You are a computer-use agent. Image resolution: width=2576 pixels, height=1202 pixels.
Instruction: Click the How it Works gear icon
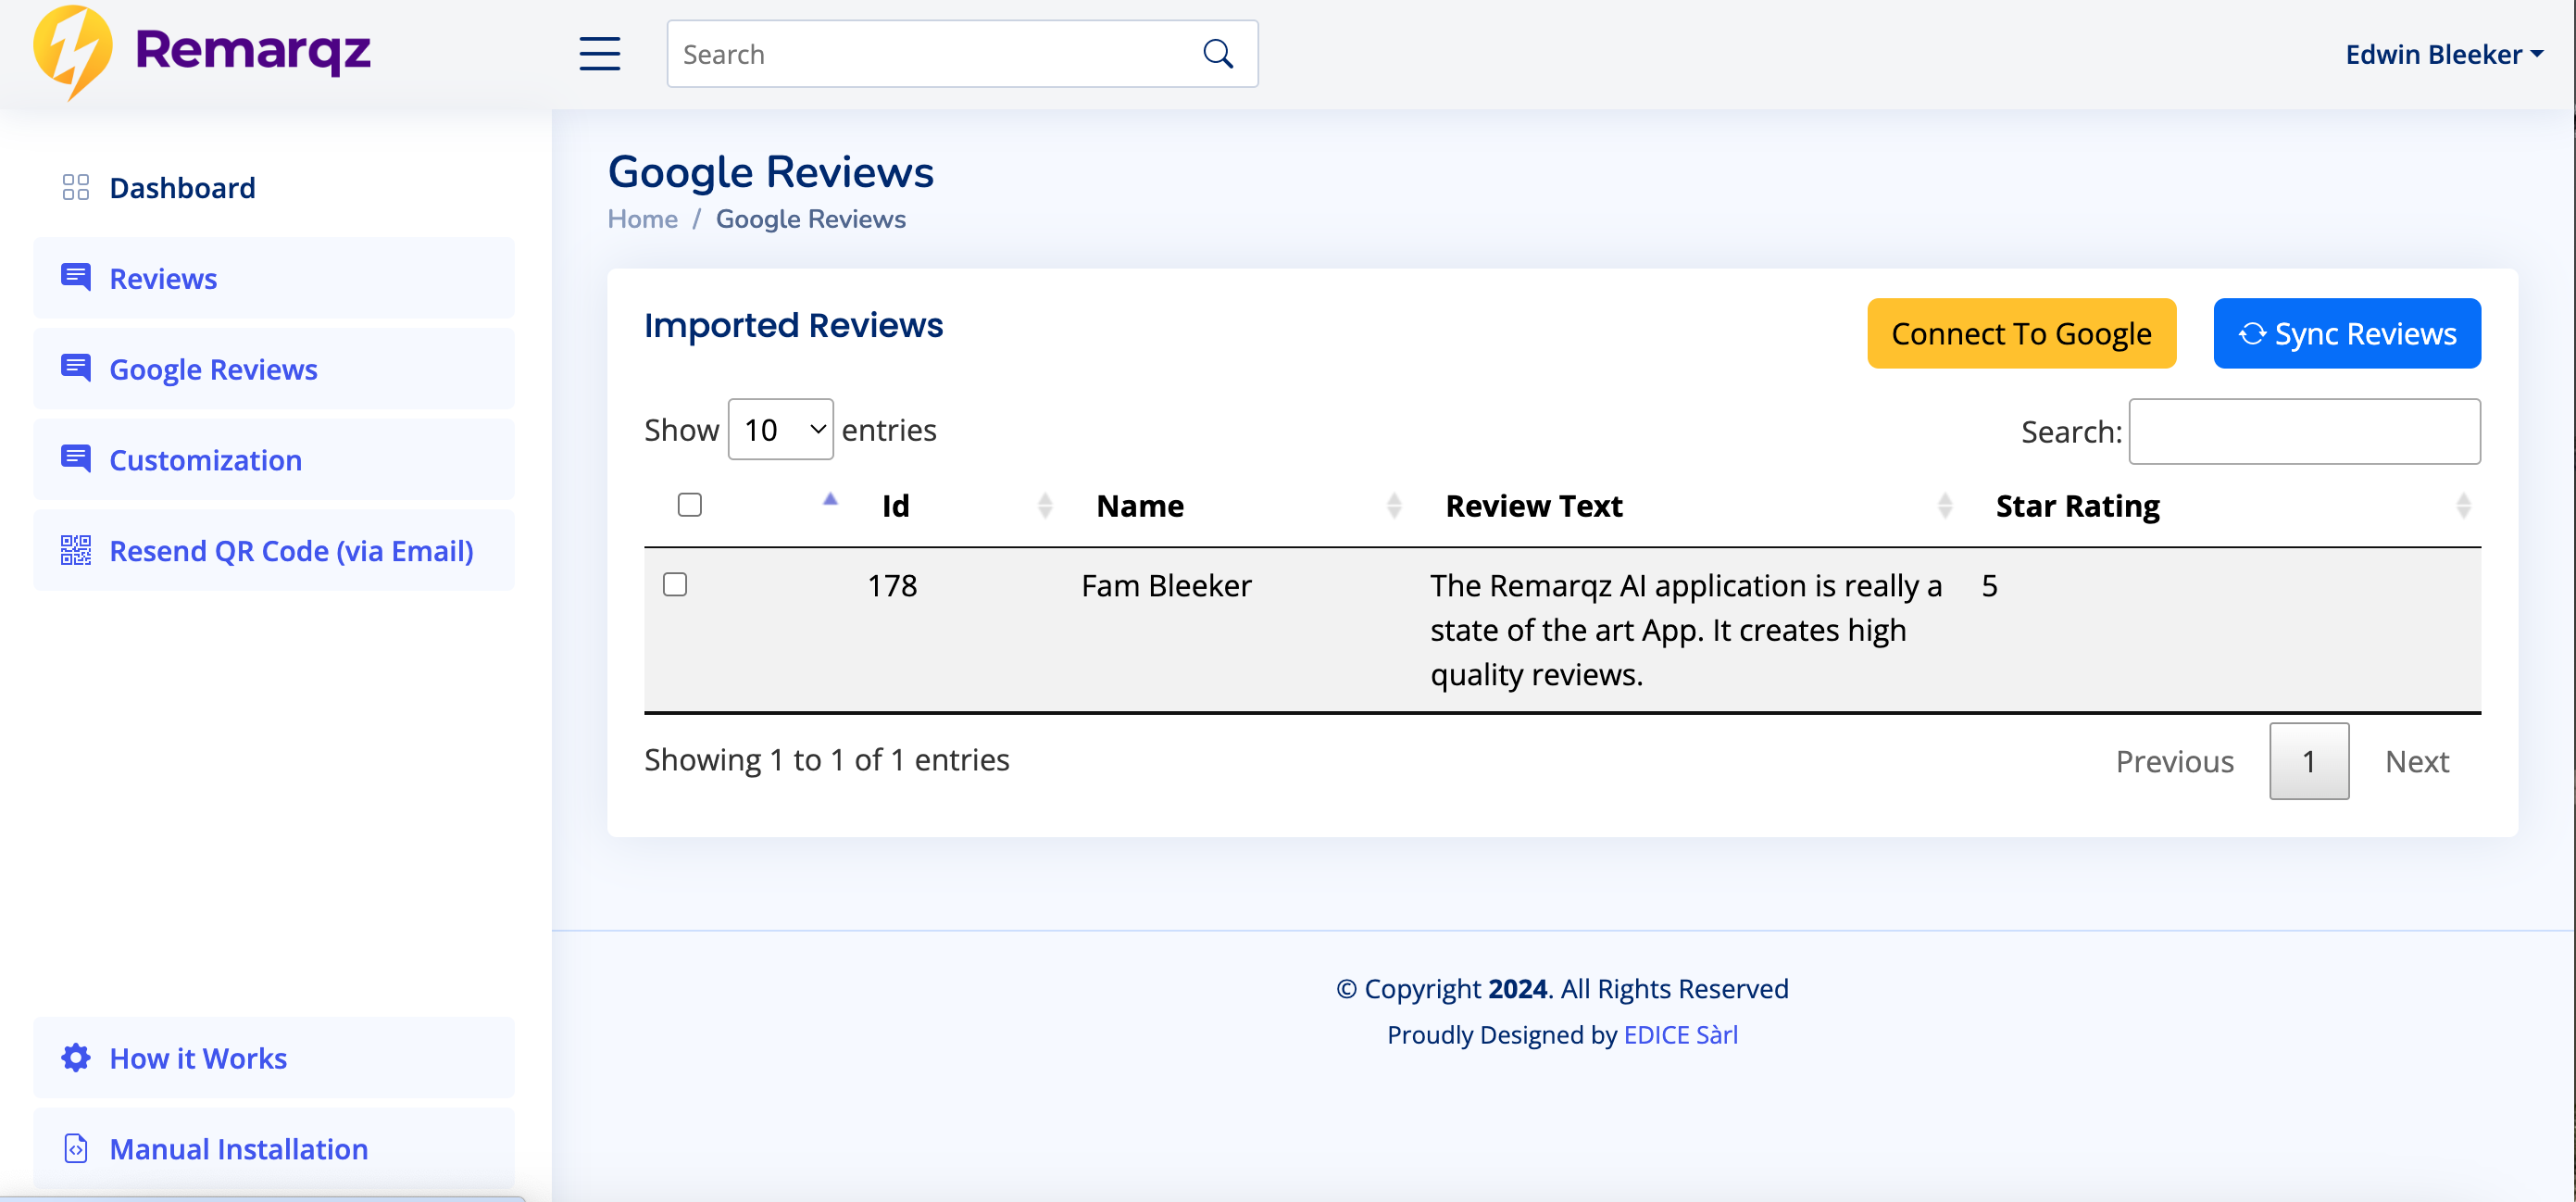(x=75, y=1058)
